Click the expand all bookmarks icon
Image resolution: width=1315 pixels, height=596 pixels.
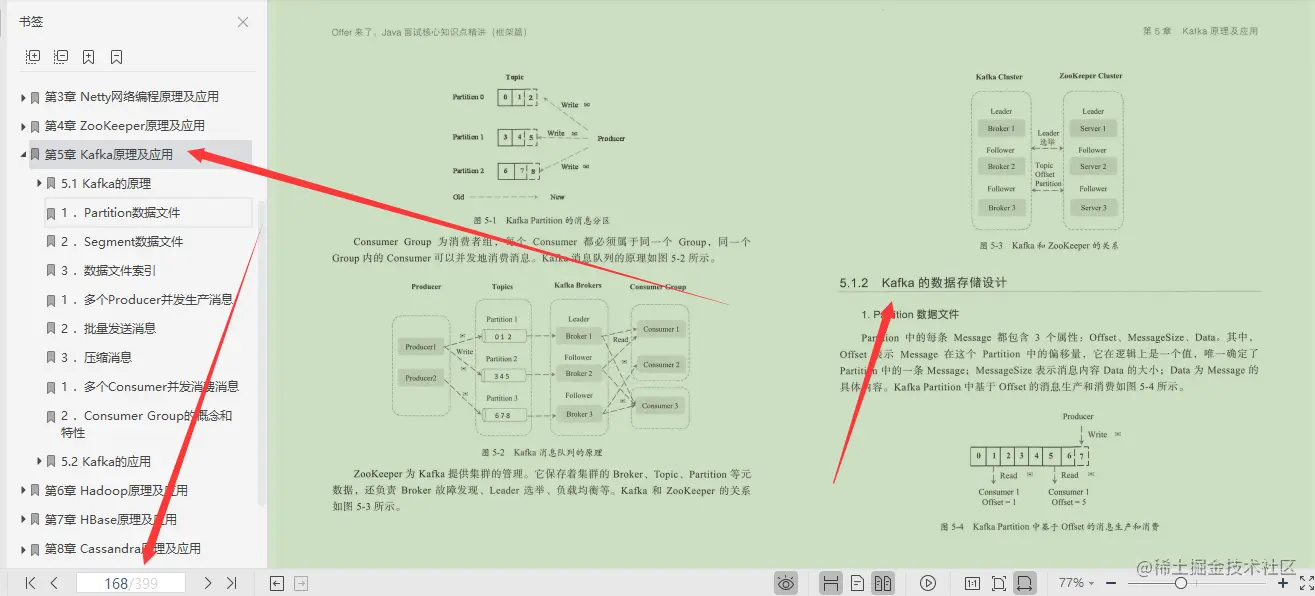[x=33, y=57]
